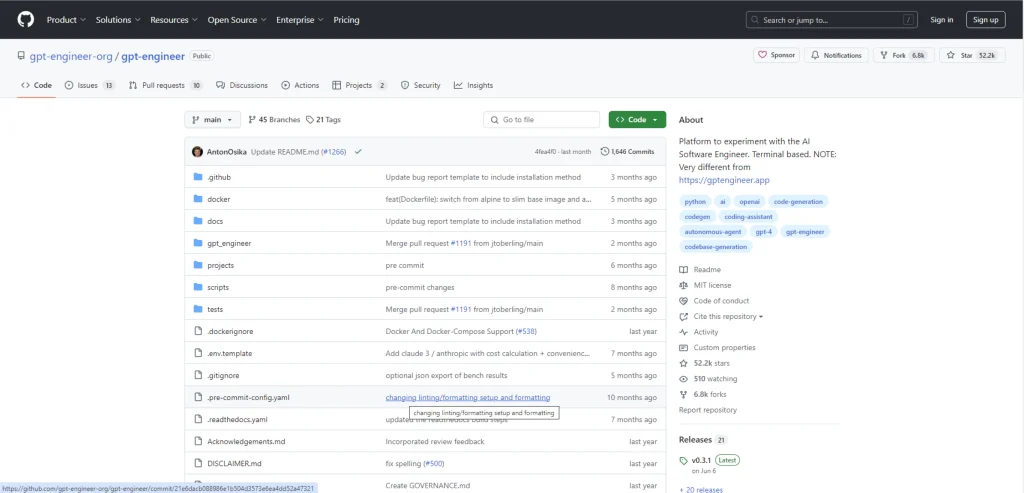Open the .pre-commit-config.yaml file
1024x493 pixels.
[x=248, y=397]
